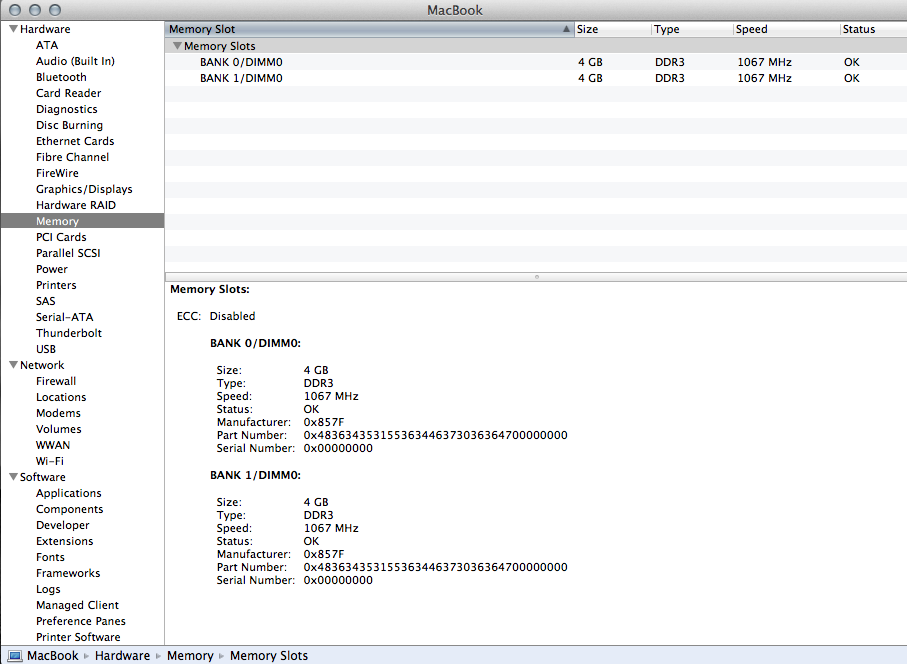Open the USB hardware entry
The height and width of the screenshot is (664, 907).
46,349
